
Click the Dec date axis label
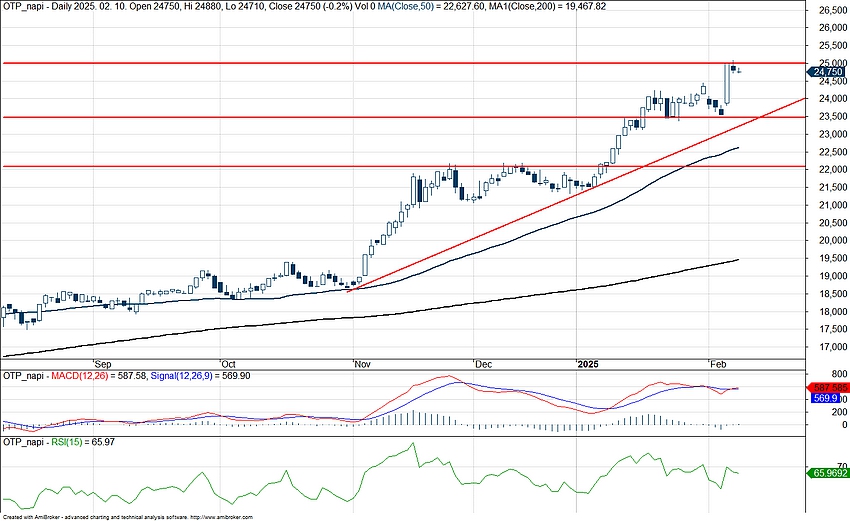pos(483,364)
